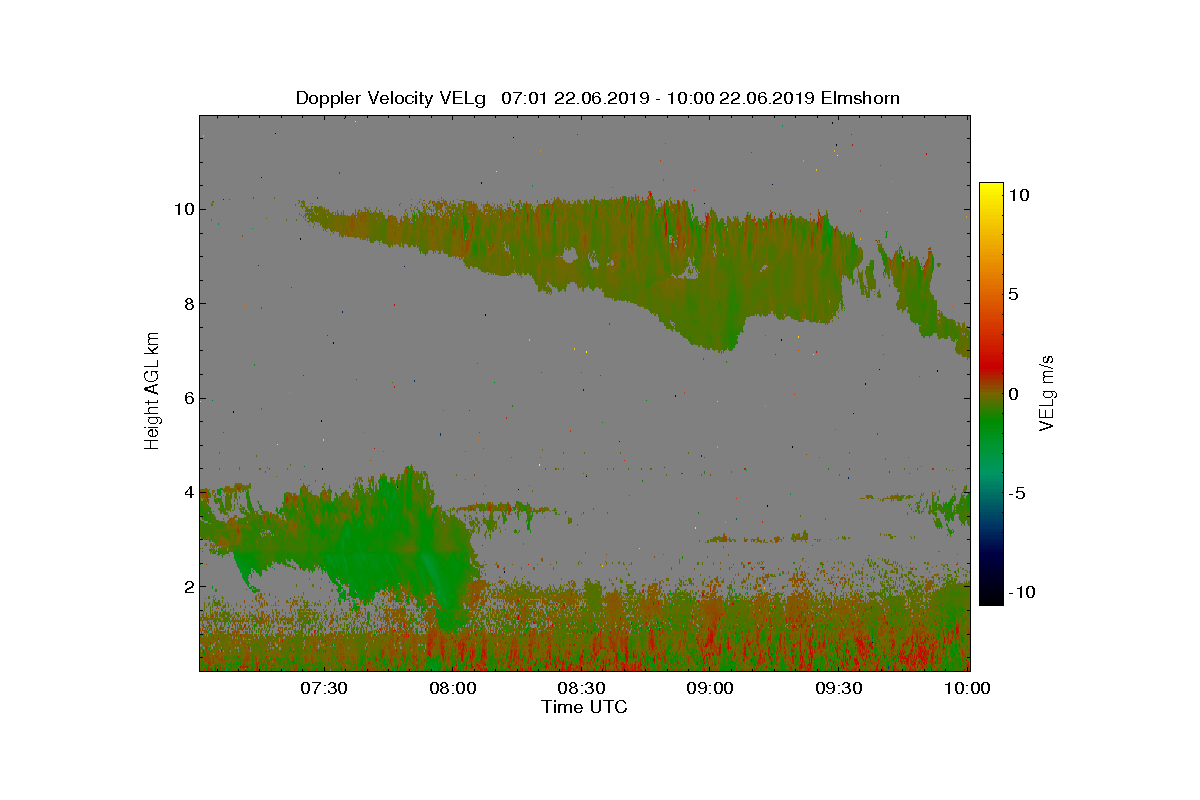Click 'Elmshorn' in the plot title
1200x800 pixels.
point(860,98)
